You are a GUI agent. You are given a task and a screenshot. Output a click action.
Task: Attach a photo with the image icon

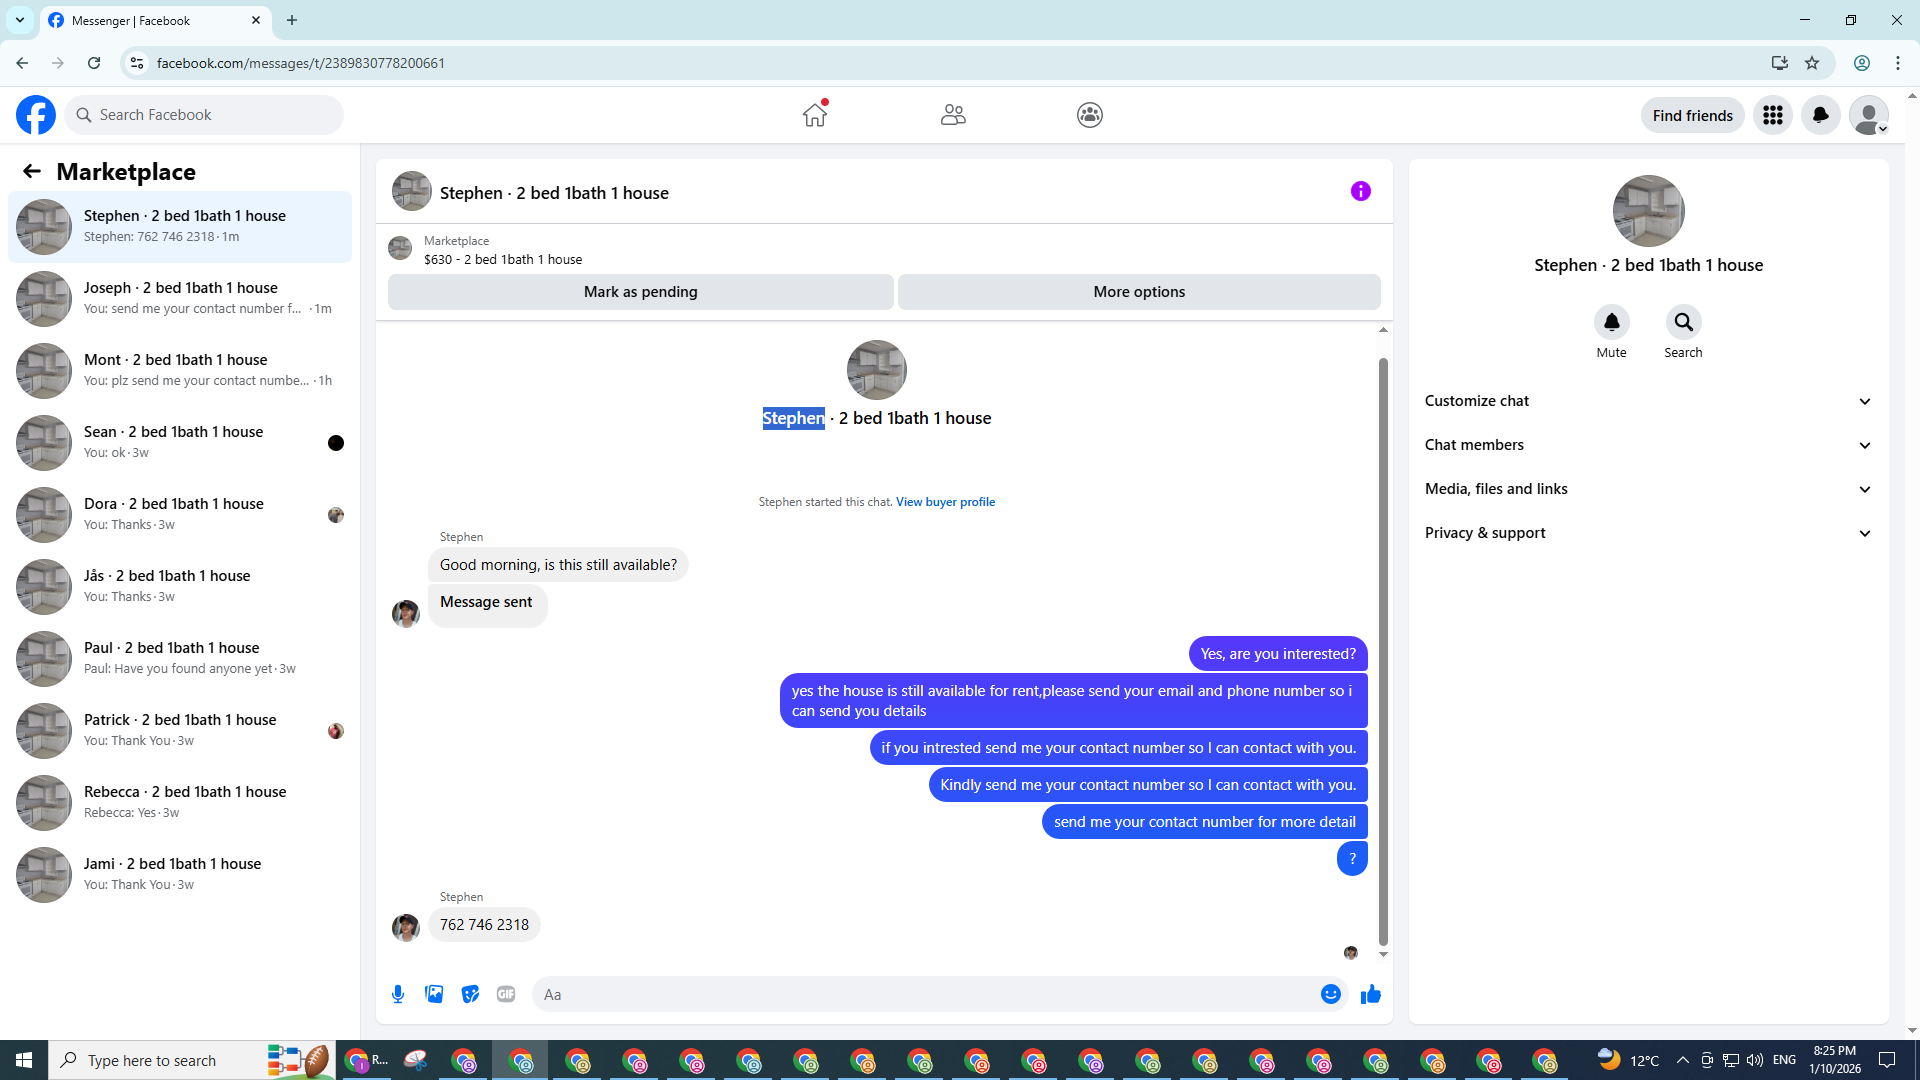(x=434, y=994)
